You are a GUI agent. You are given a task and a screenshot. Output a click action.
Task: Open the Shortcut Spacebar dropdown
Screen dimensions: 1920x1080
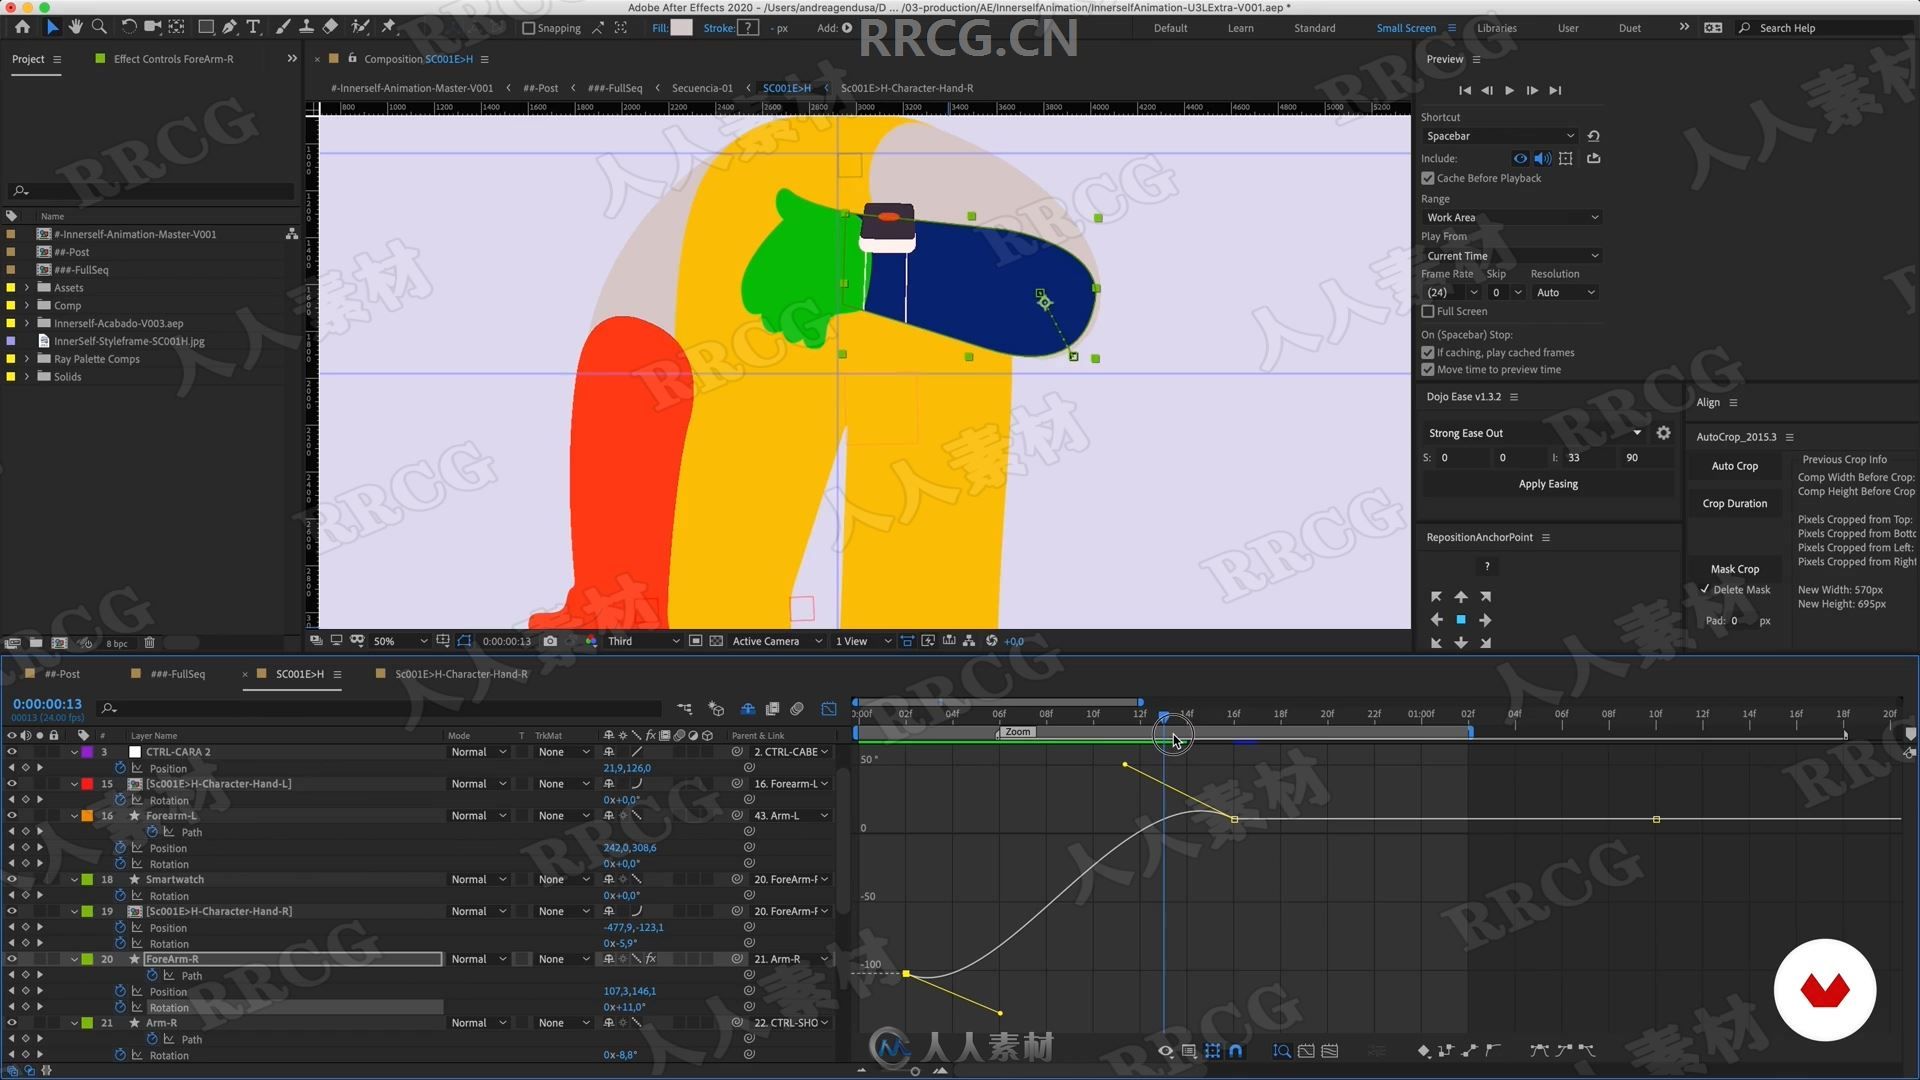pos(1499,136)
